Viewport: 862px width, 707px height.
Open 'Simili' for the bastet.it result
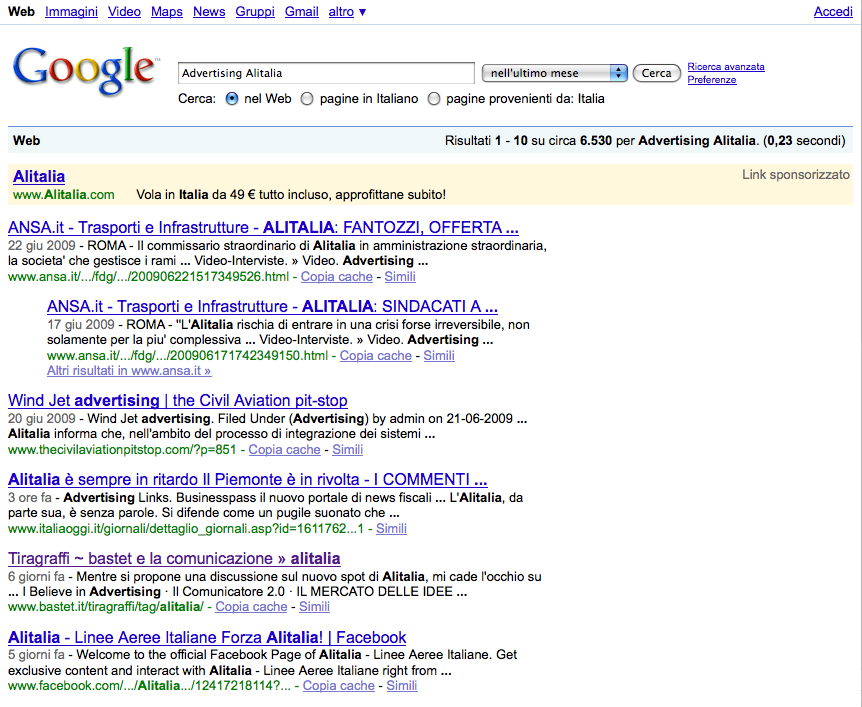click(x=314, y=607)
